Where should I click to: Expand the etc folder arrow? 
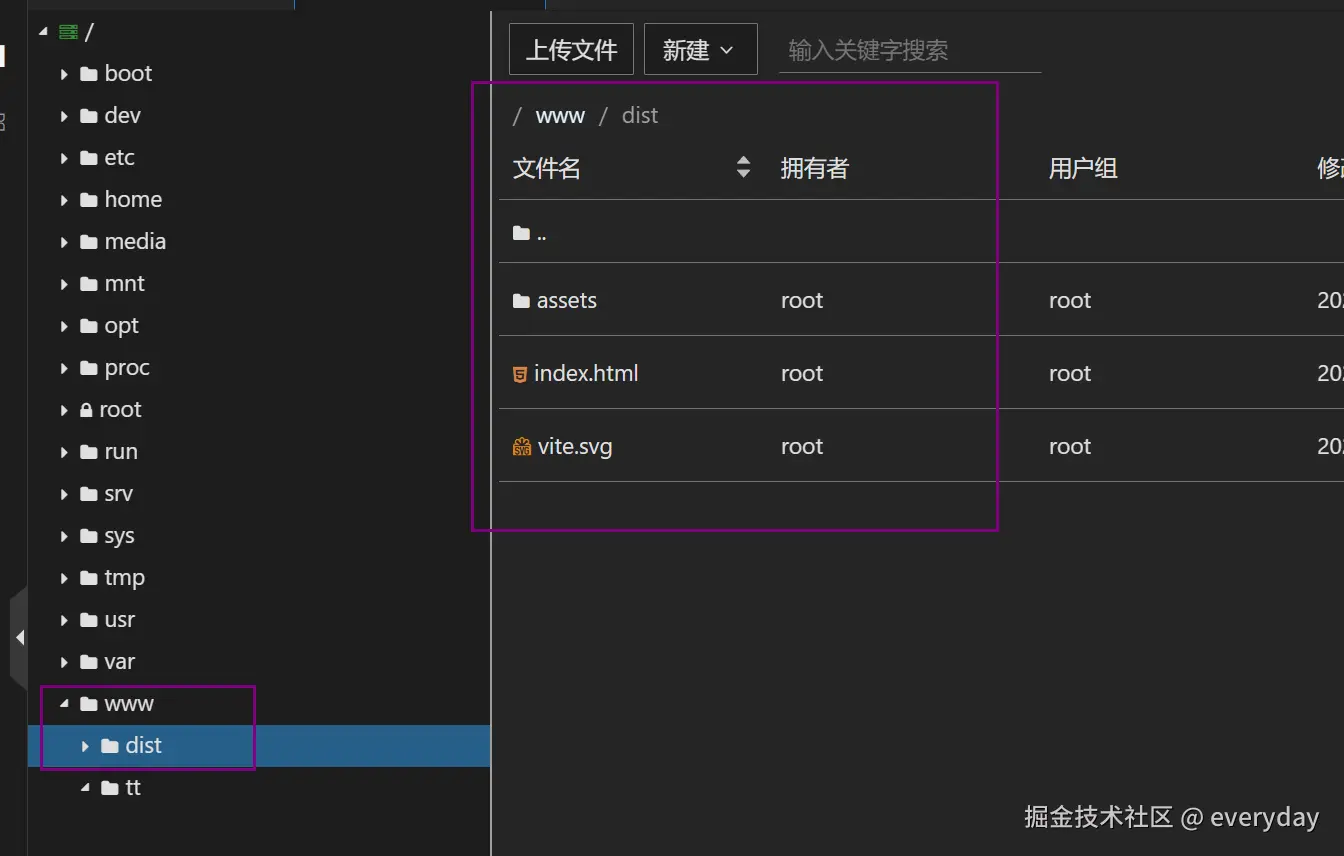[x=64, y=158]
